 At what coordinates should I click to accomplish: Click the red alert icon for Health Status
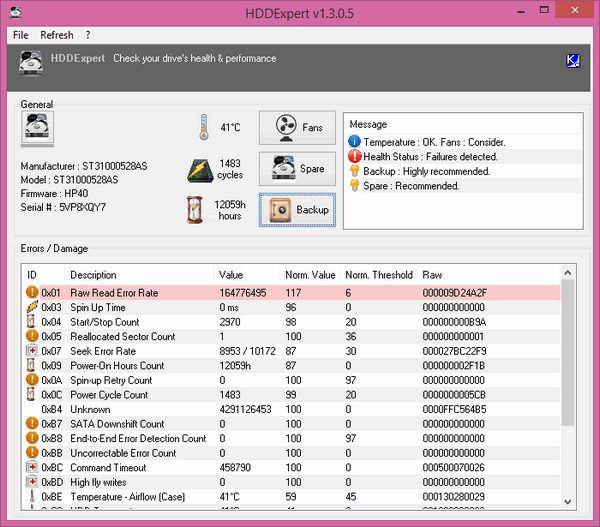coord(354,156)
